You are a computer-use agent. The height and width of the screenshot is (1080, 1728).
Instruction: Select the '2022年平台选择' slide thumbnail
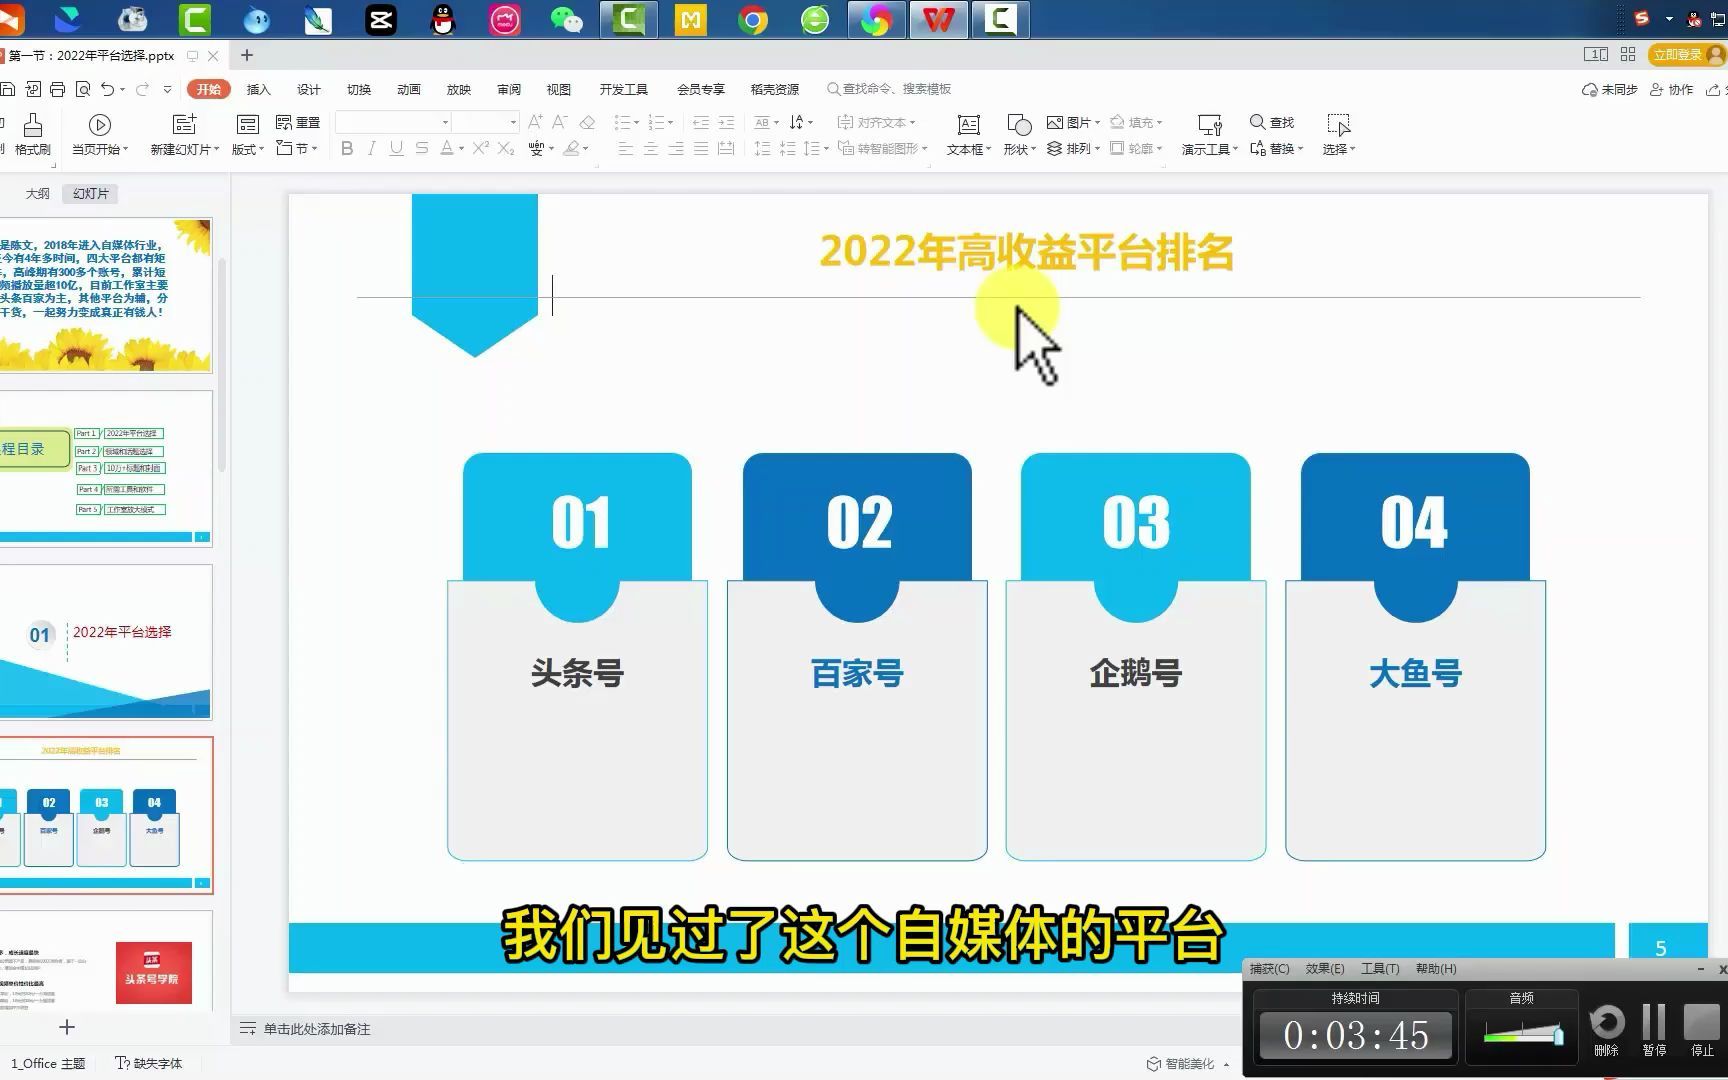[106, 641]
